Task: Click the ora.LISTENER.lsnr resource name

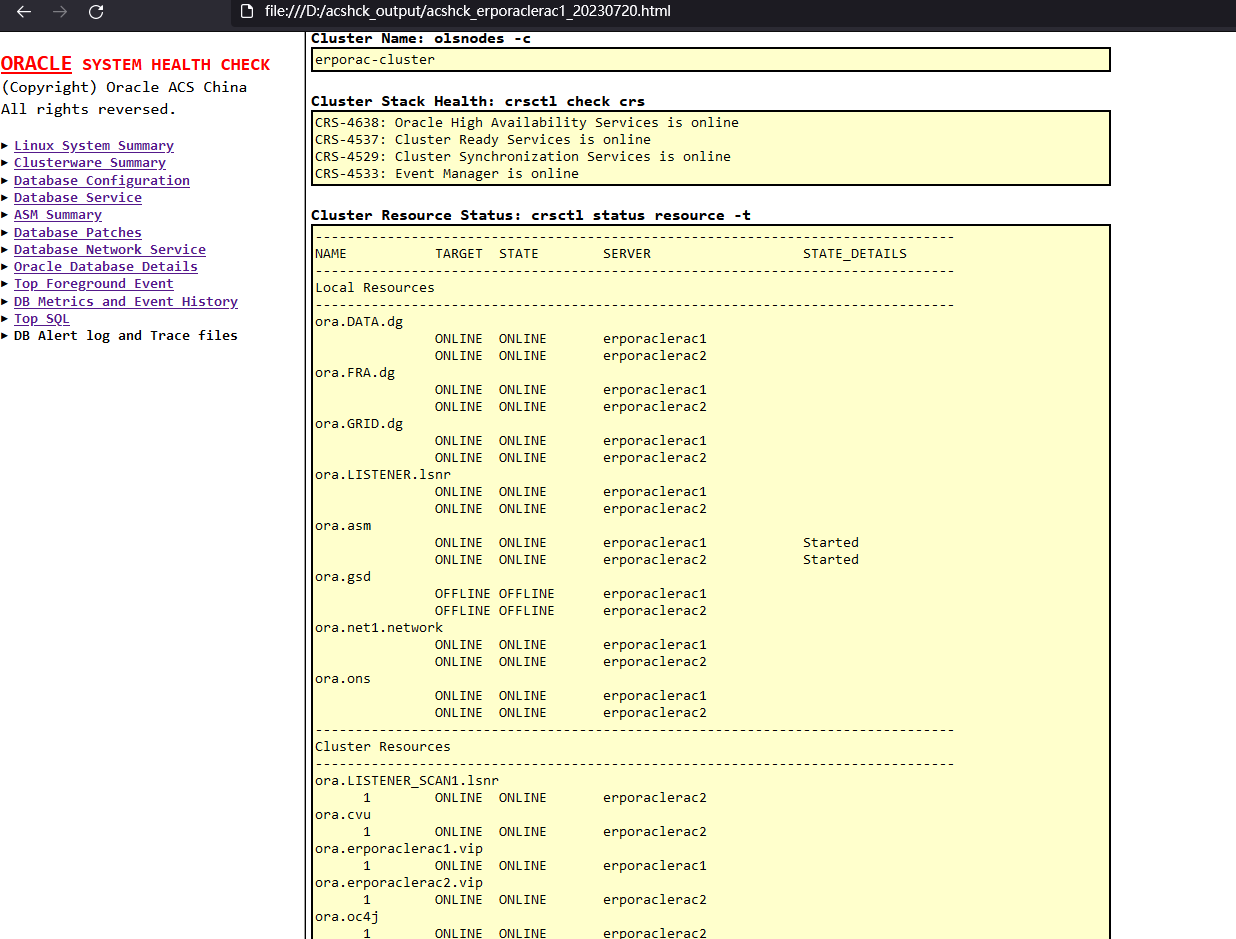Action: pyautogui.click(x=383, y=475)
